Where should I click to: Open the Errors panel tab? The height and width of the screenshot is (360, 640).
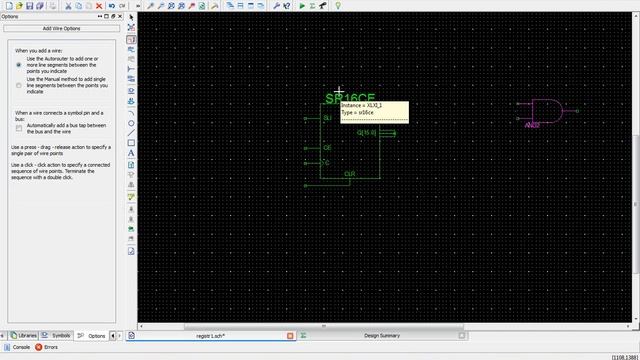pyautogui.click(x=46, y=347)
